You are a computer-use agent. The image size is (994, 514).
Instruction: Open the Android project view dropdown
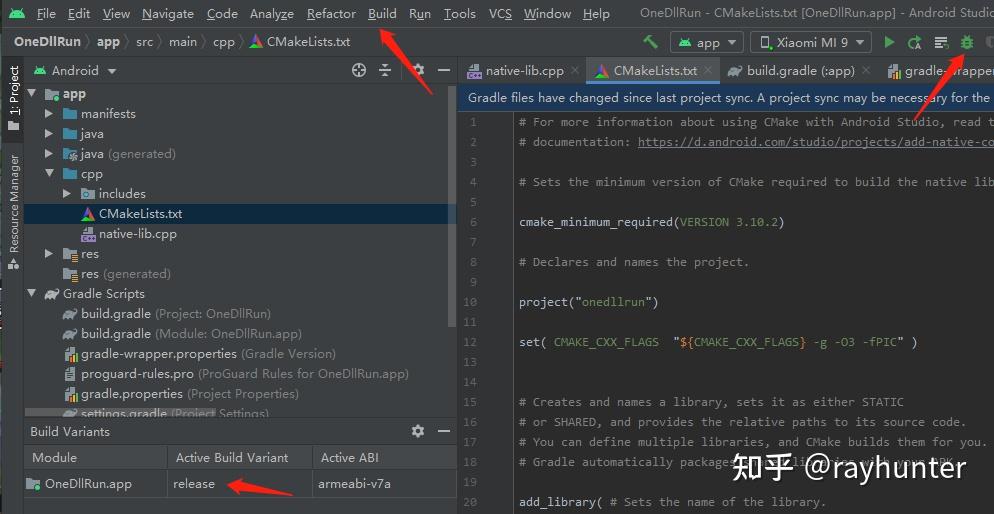(x=75, y=70)
